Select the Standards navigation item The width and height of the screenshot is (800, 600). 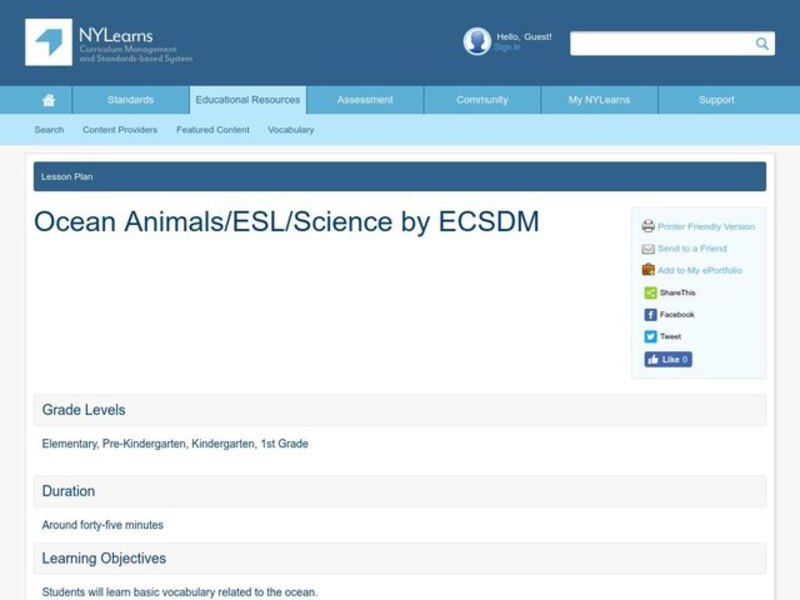130,99
